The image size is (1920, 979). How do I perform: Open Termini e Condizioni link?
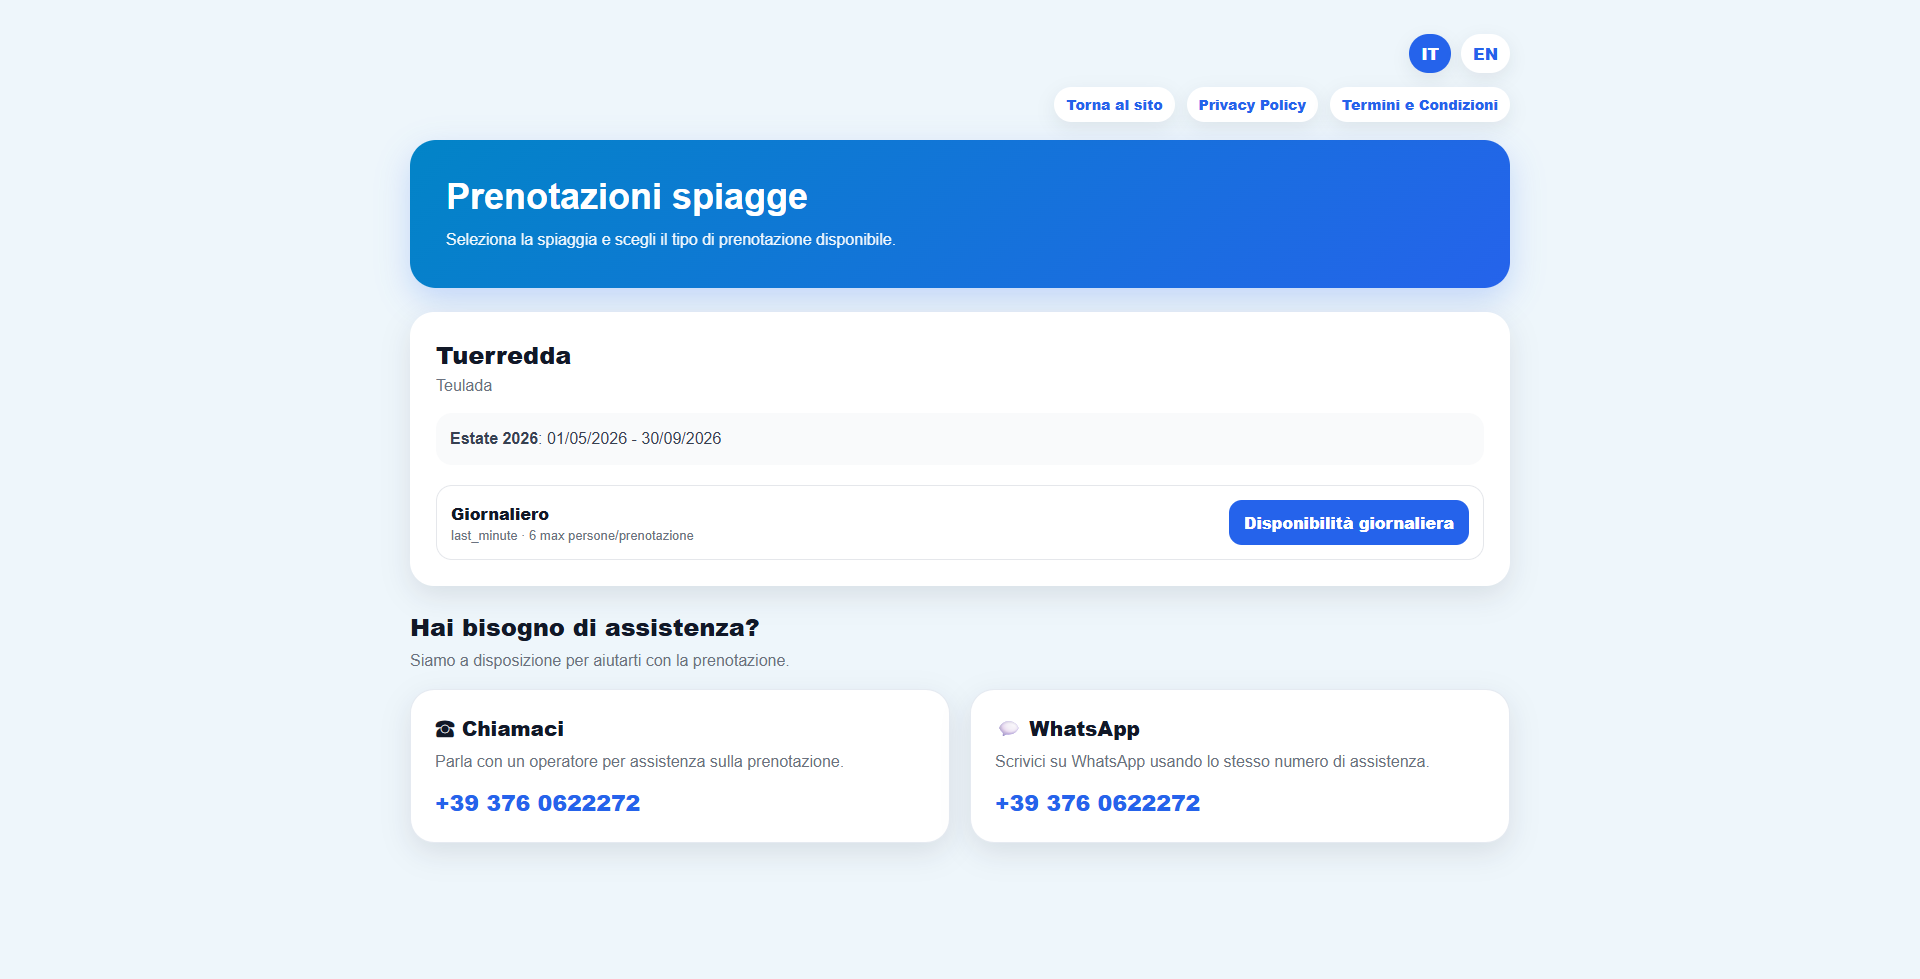[x=1419, y=105]
